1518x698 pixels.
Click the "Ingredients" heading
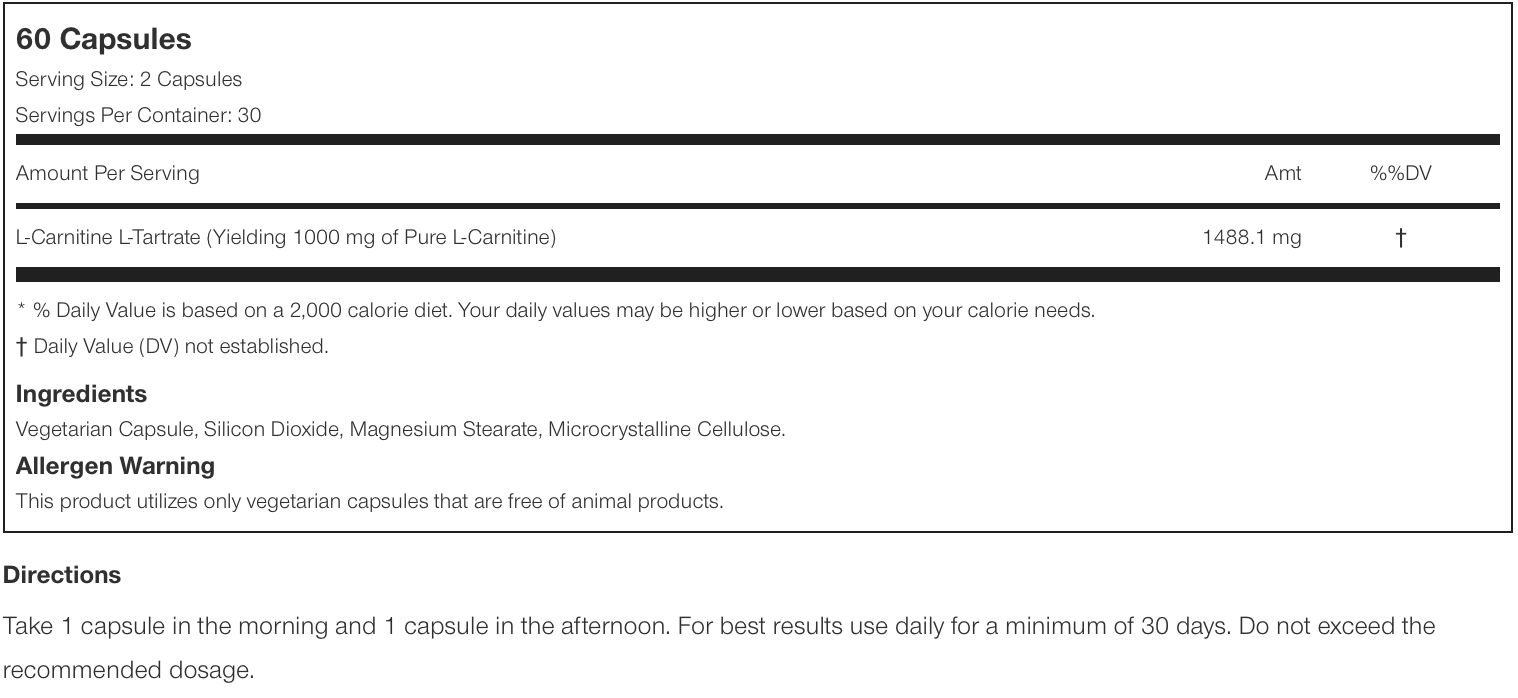coord(81,394)
